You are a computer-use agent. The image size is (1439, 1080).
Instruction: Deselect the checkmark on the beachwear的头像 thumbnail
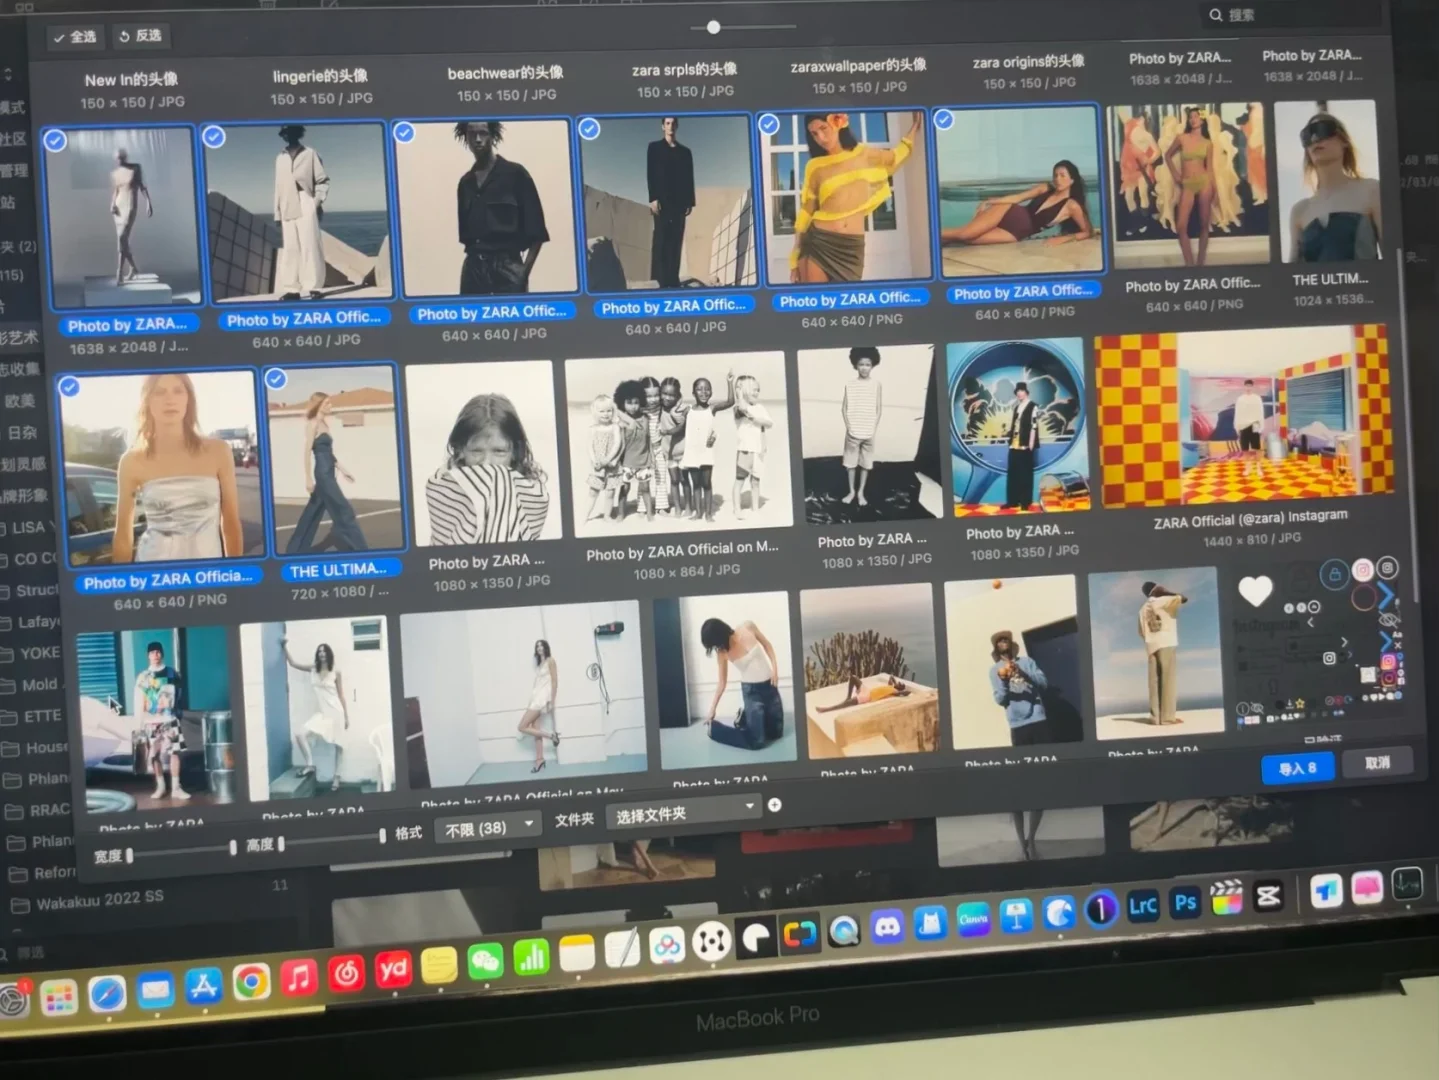click(405, 132)
